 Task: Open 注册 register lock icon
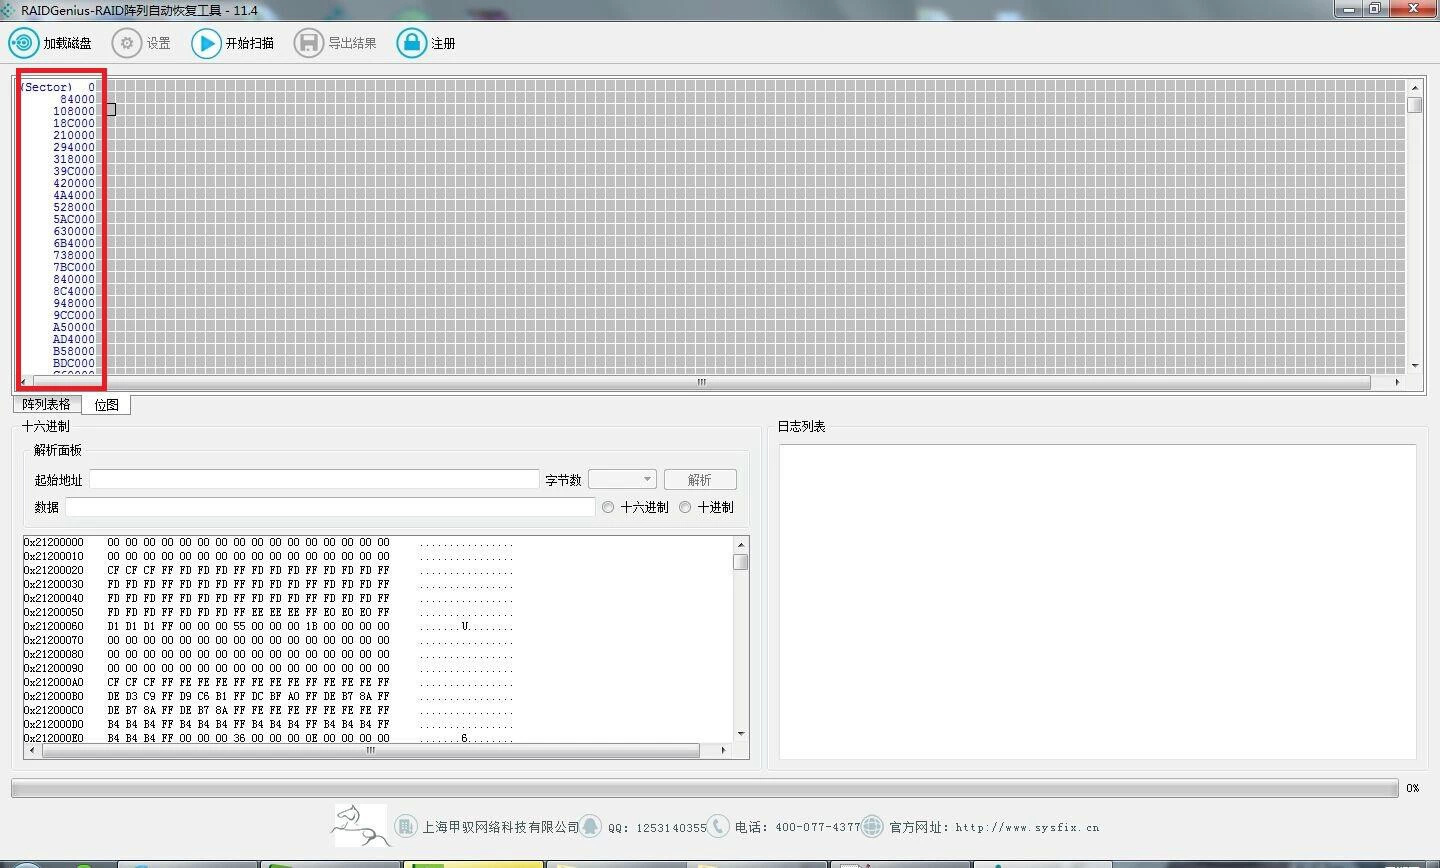point(411,43)
